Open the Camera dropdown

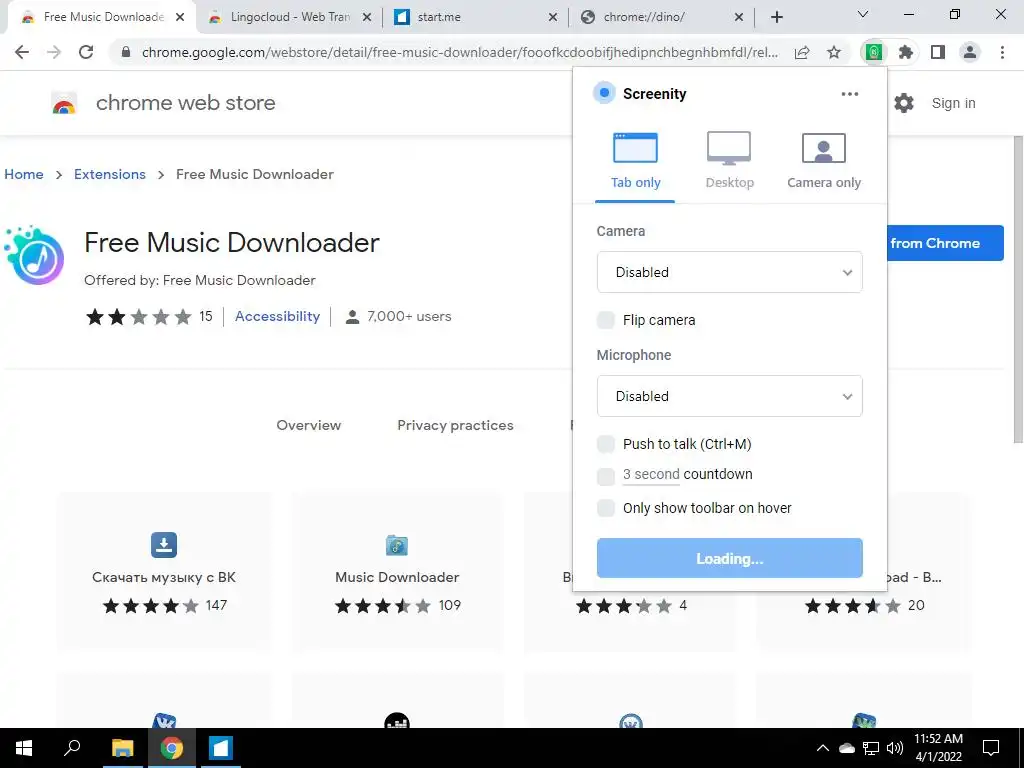(729, 272)
